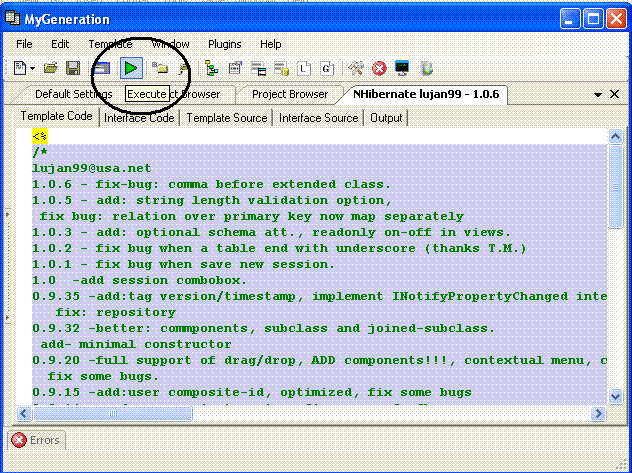Click the New document toolbar icon
This screenshot has height=473, width=632.
click(x=20, y=68)
